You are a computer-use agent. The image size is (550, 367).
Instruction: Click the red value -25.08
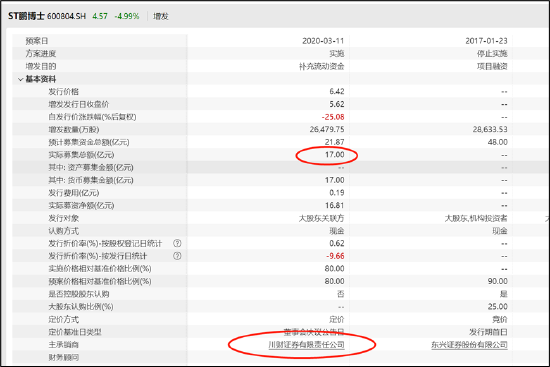point(333,117)
